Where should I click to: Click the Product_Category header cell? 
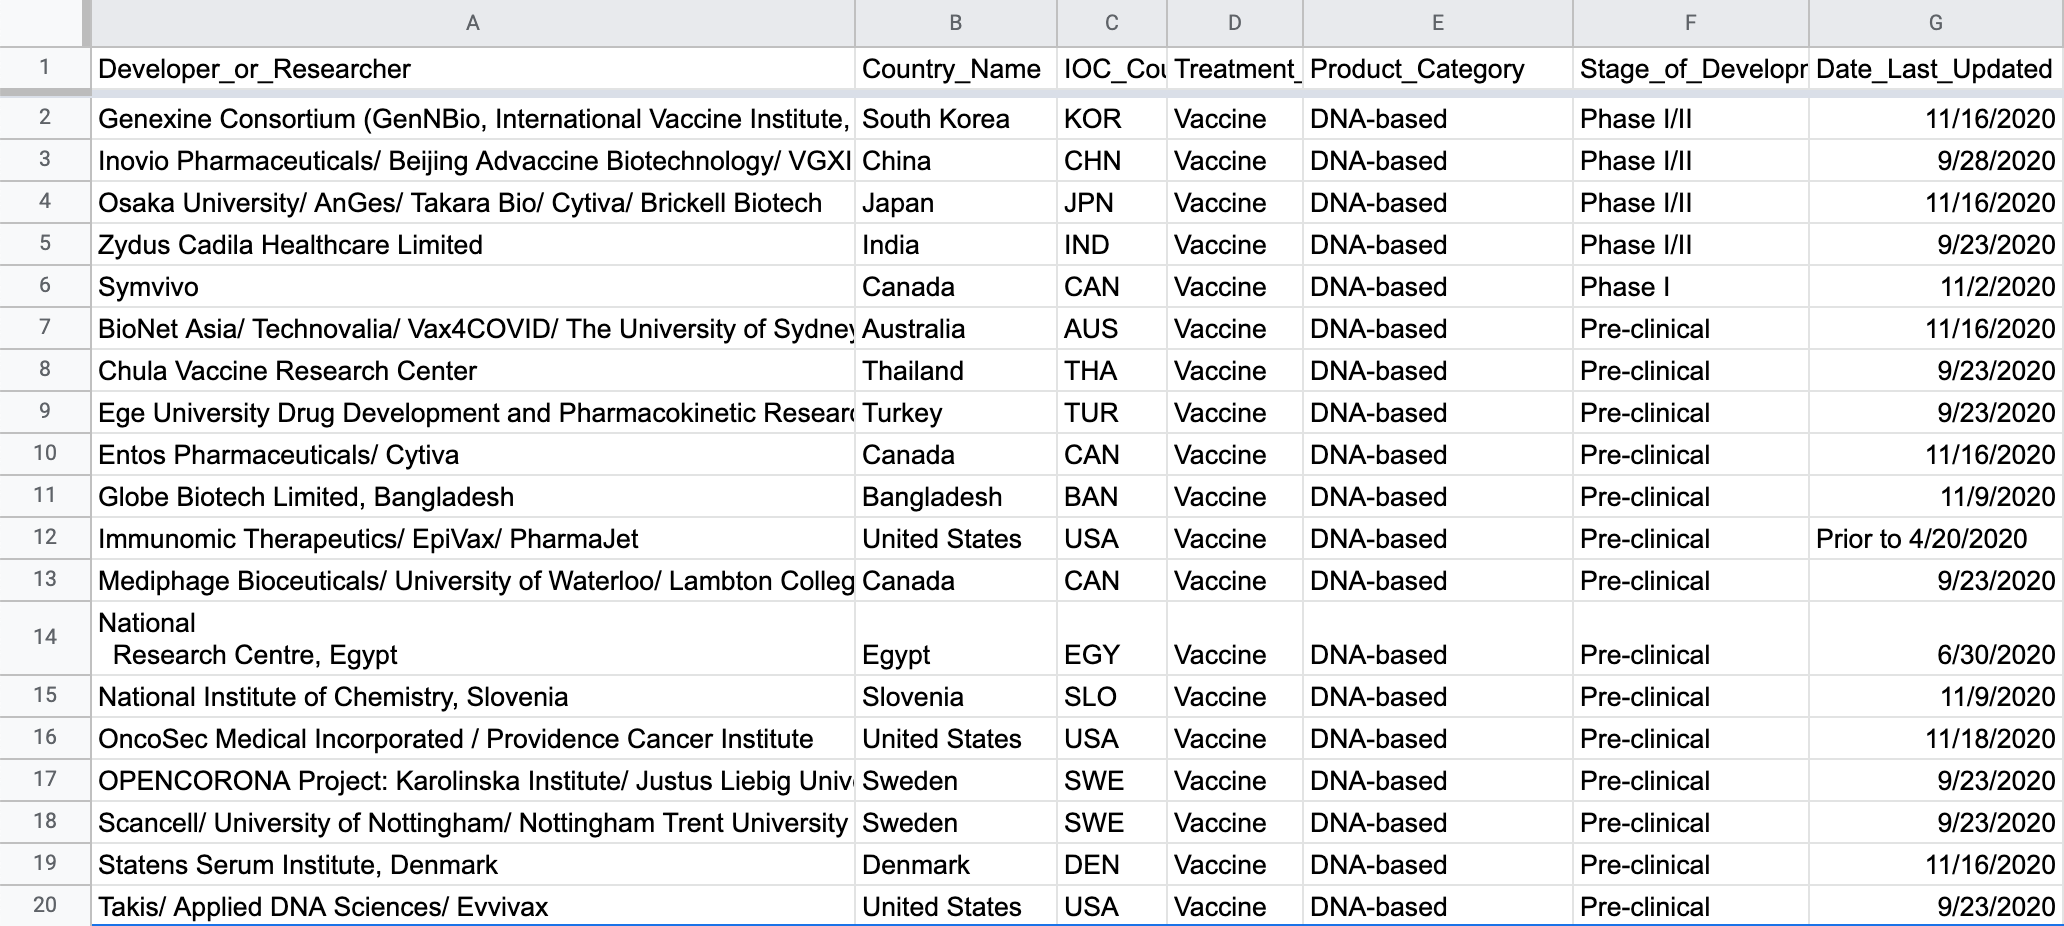(1417, 69)
